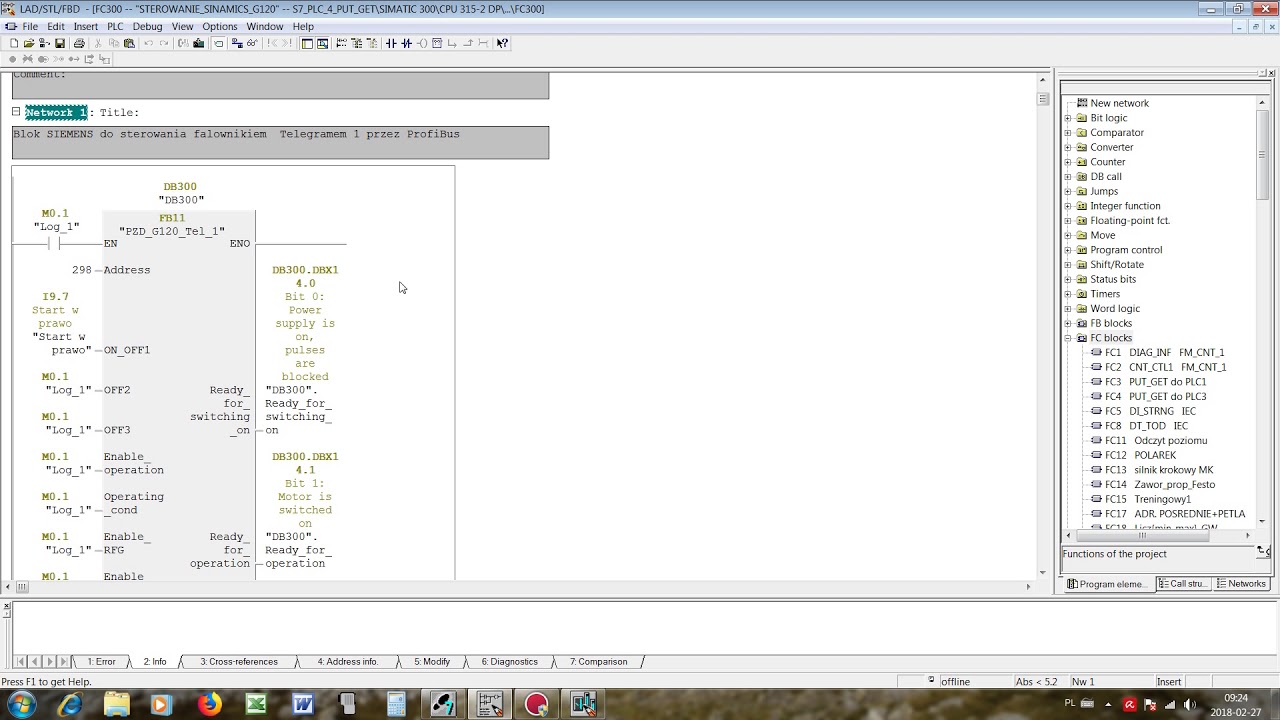
Task: Click the FB11 block name
Action: (172, 218)
